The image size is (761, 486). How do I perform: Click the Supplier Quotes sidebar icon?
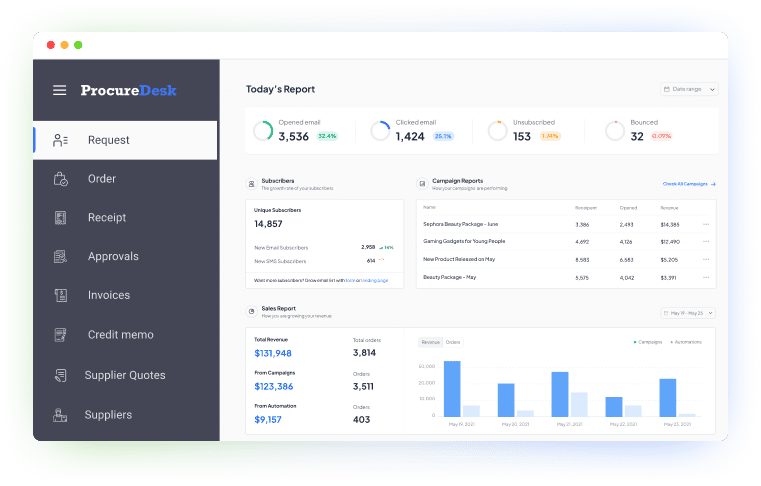[x=61, y=375]
